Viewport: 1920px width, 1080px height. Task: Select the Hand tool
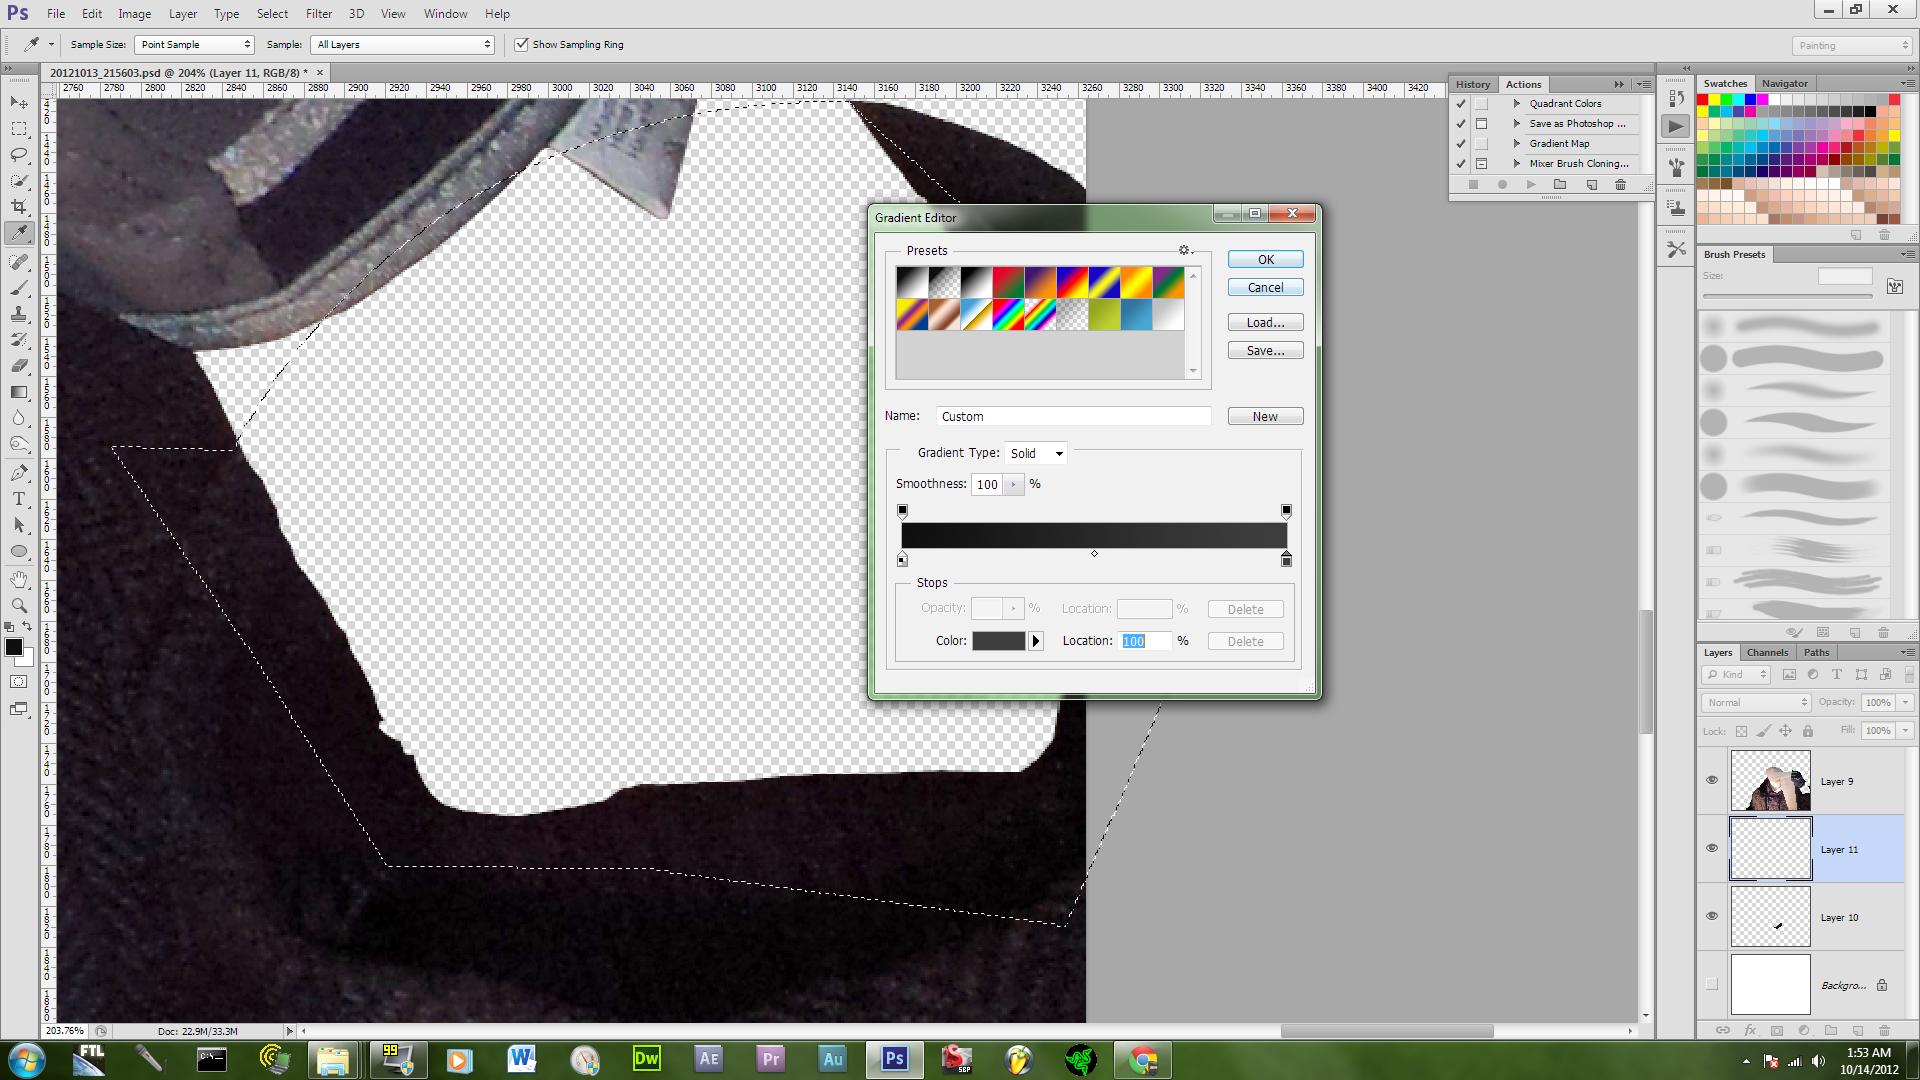(x=19, y=579)
